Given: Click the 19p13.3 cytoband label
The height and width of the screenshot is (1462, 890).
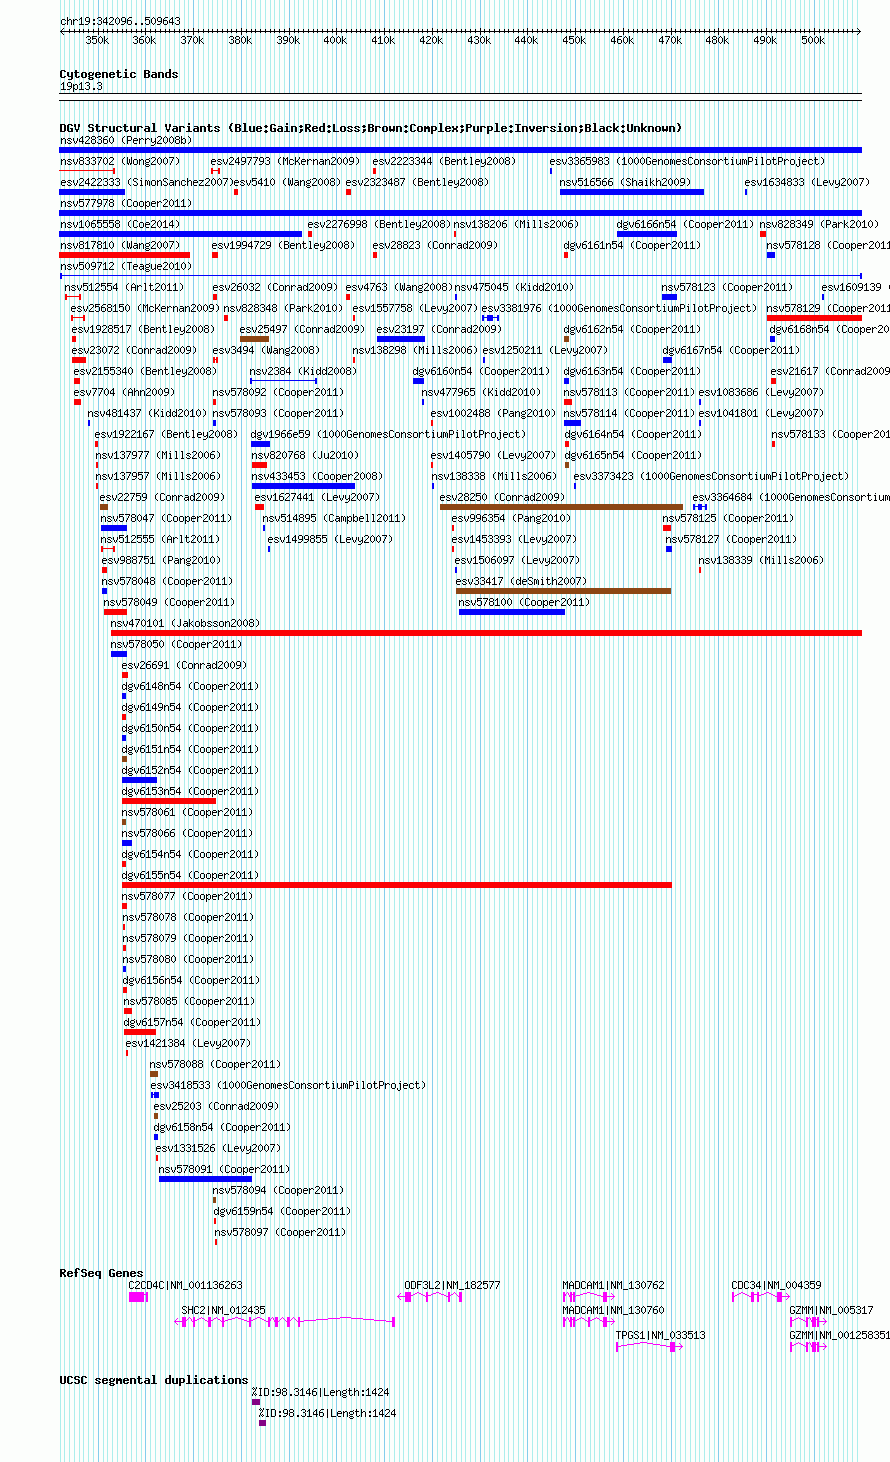Looking at the screenshot, I should tap(81, 86).
